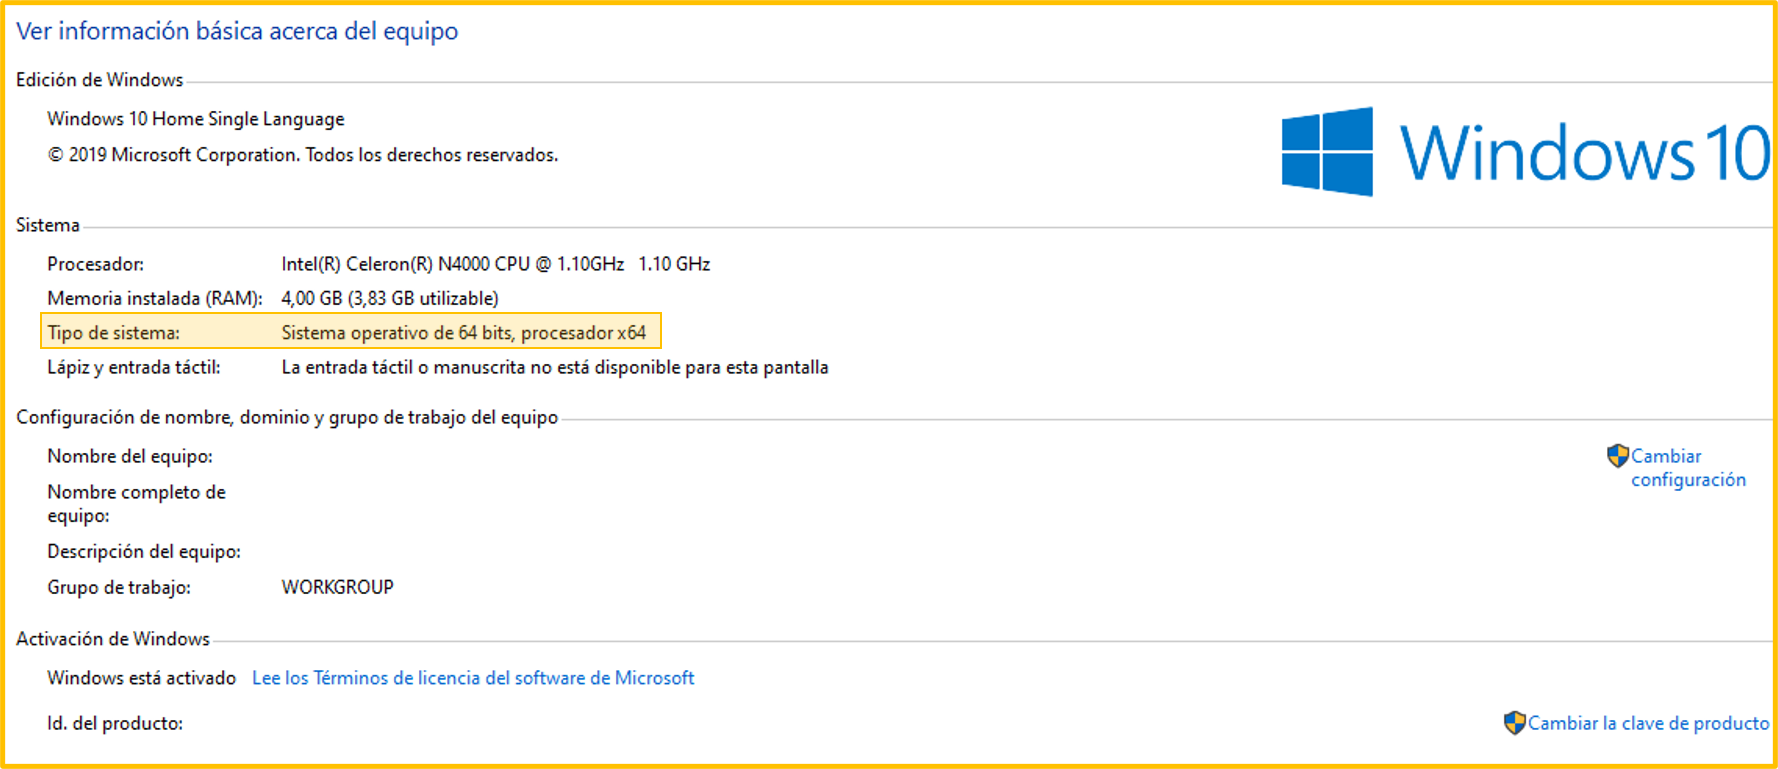Open the Microsoft software license terms link
Screen dimensions: 1778x769
473,678
